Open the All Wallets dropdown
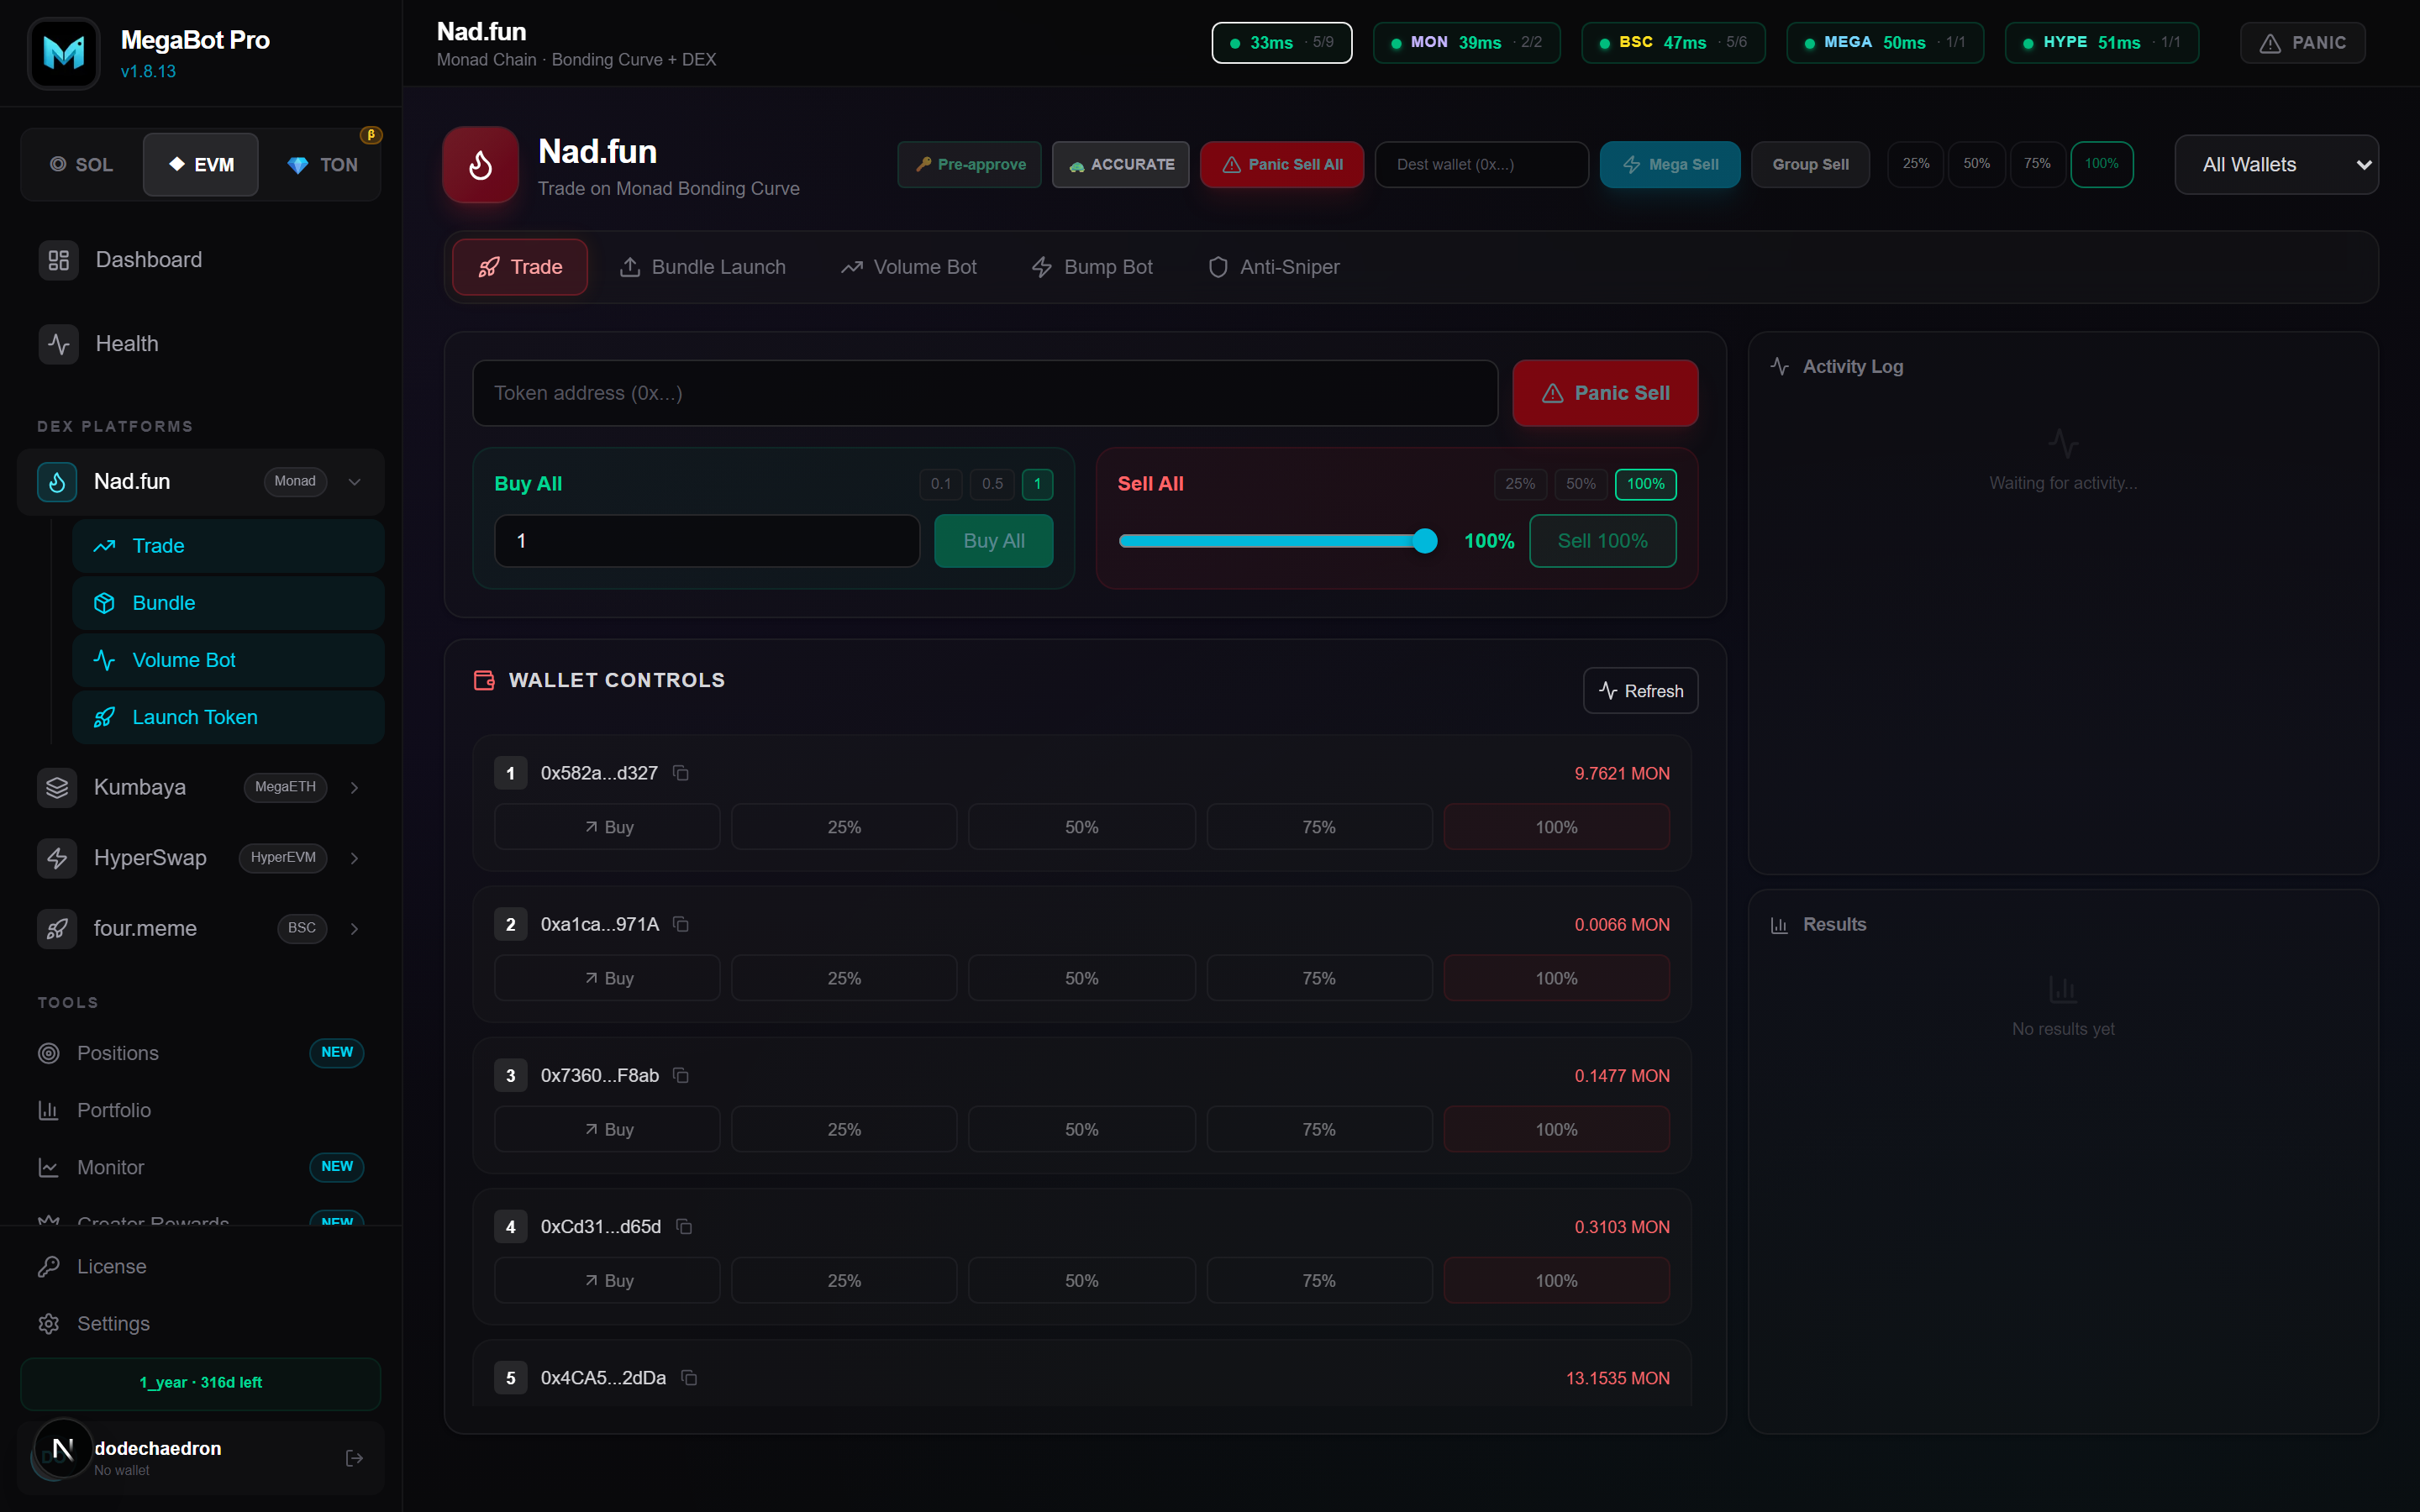This screenshot has width=2420, height=1512. point(2276,165)
